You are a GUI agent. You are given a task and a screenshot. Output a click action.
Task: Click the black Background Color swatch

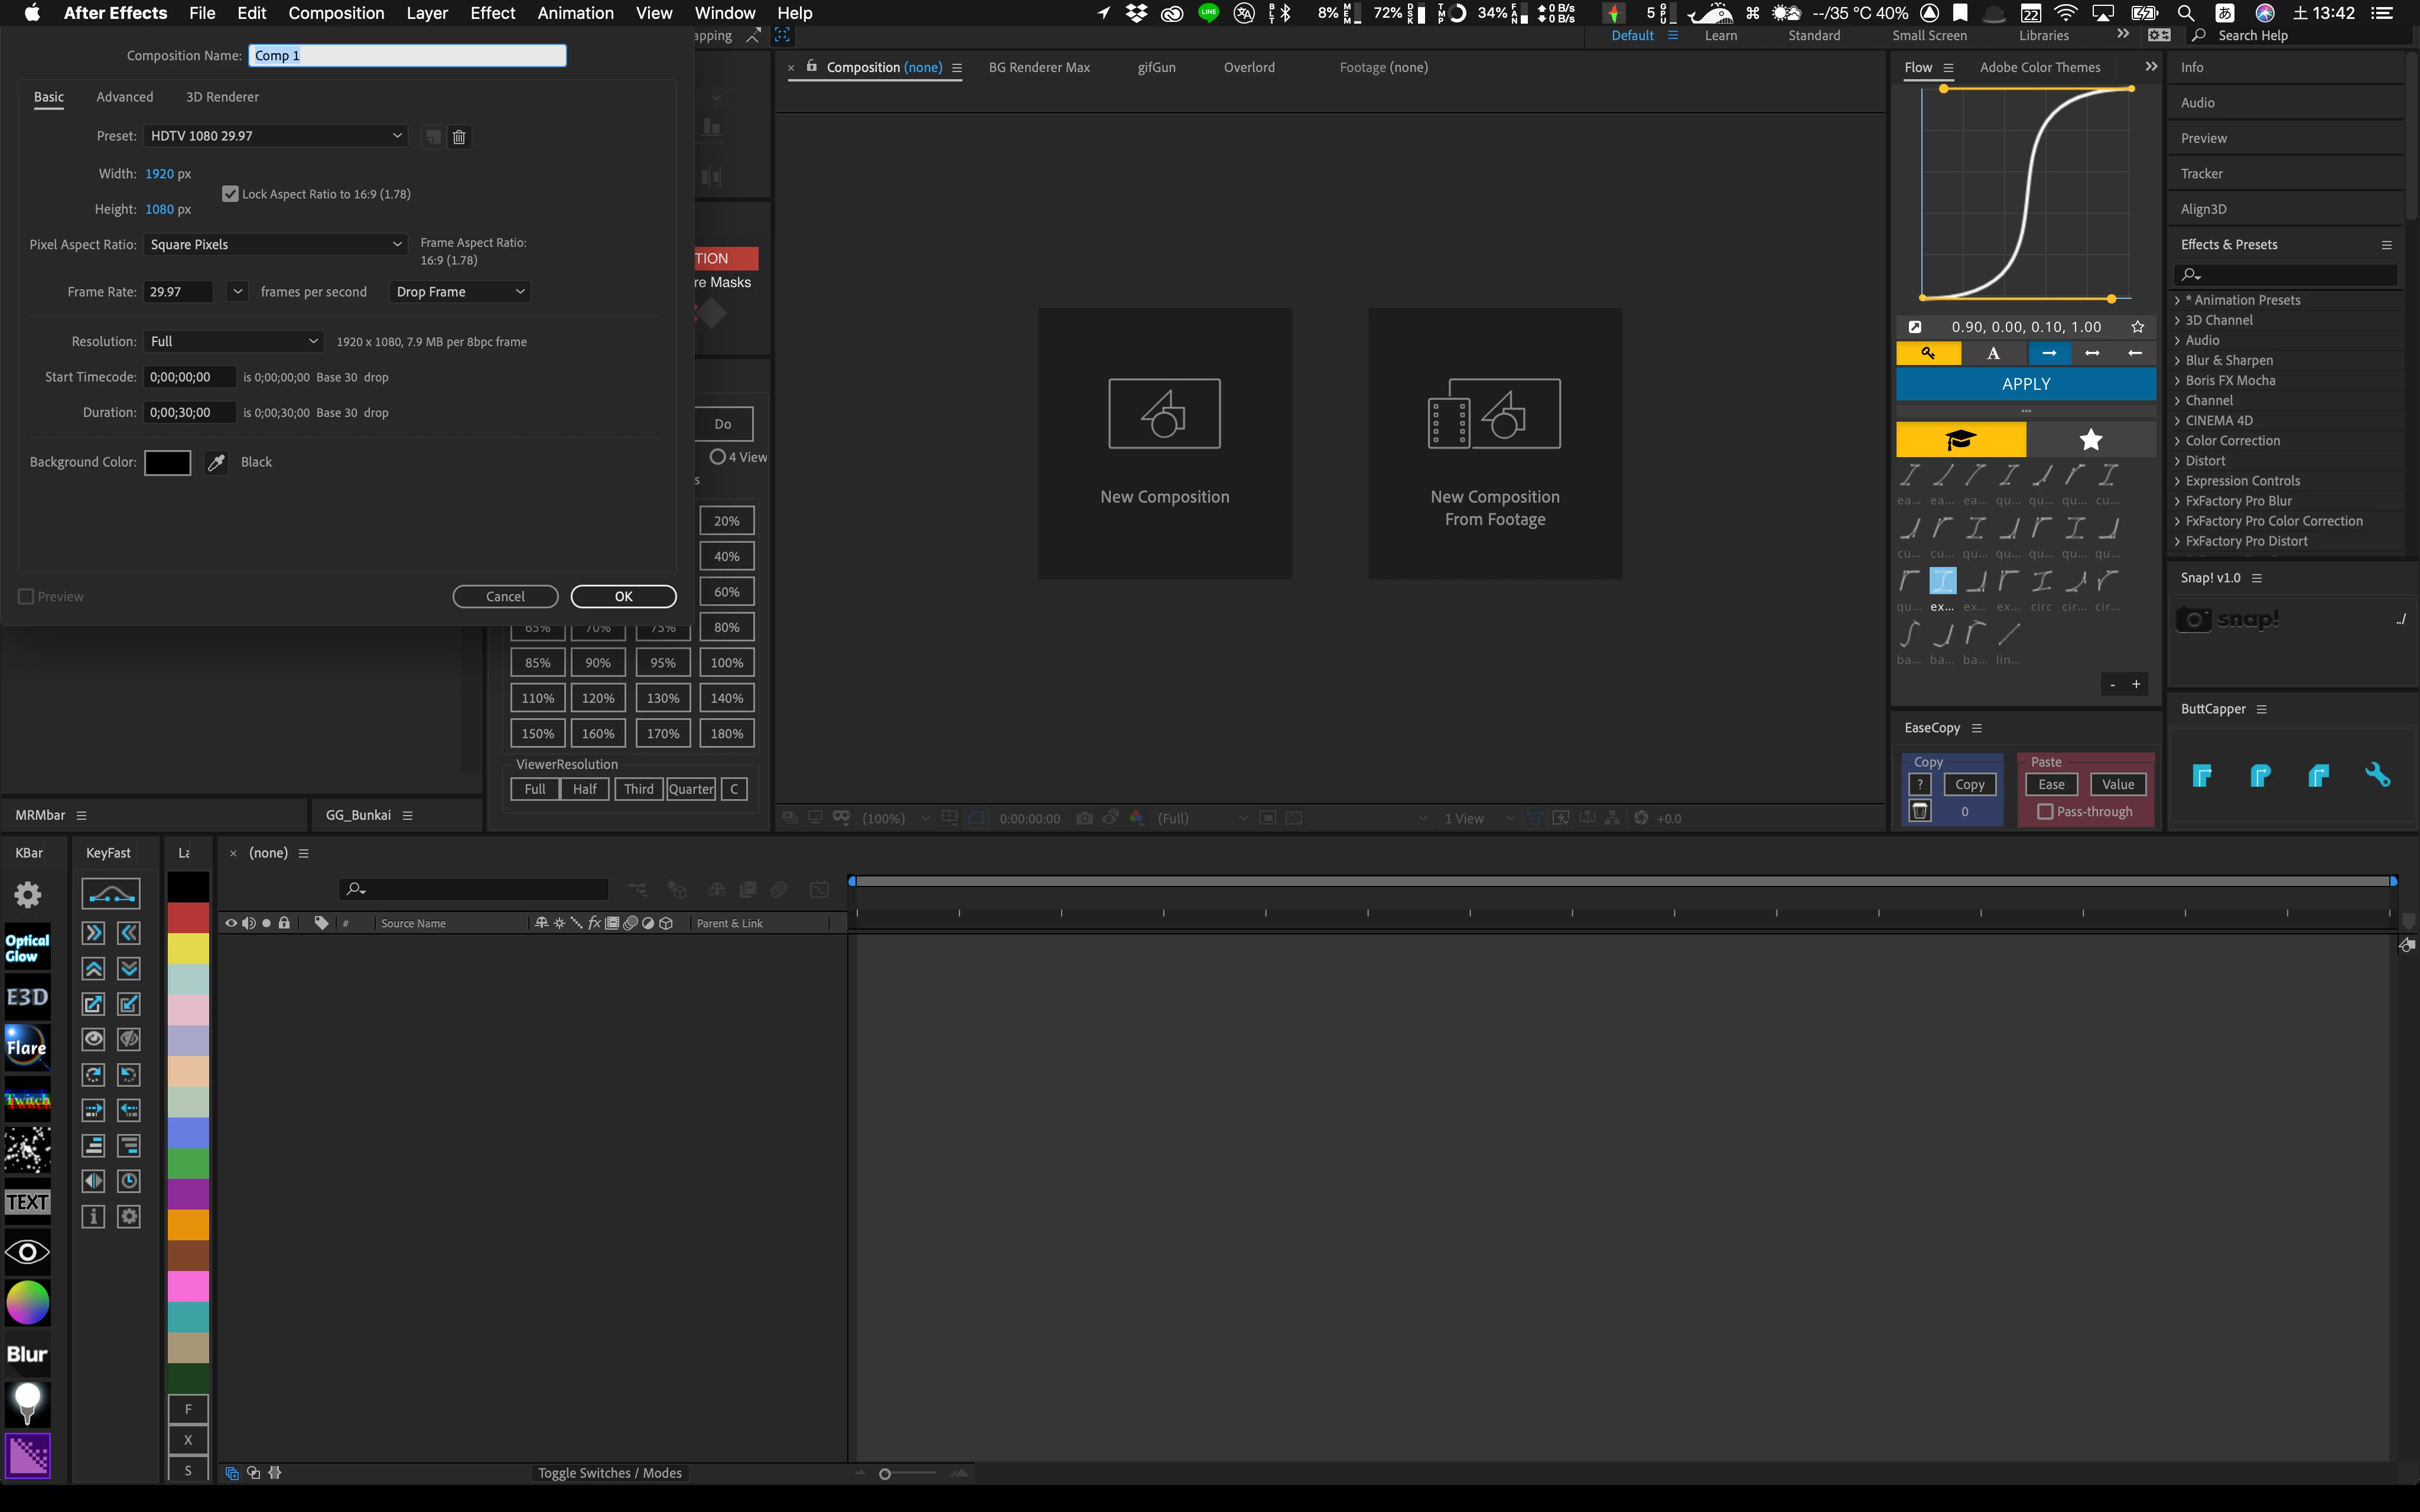tap(167, 462)
